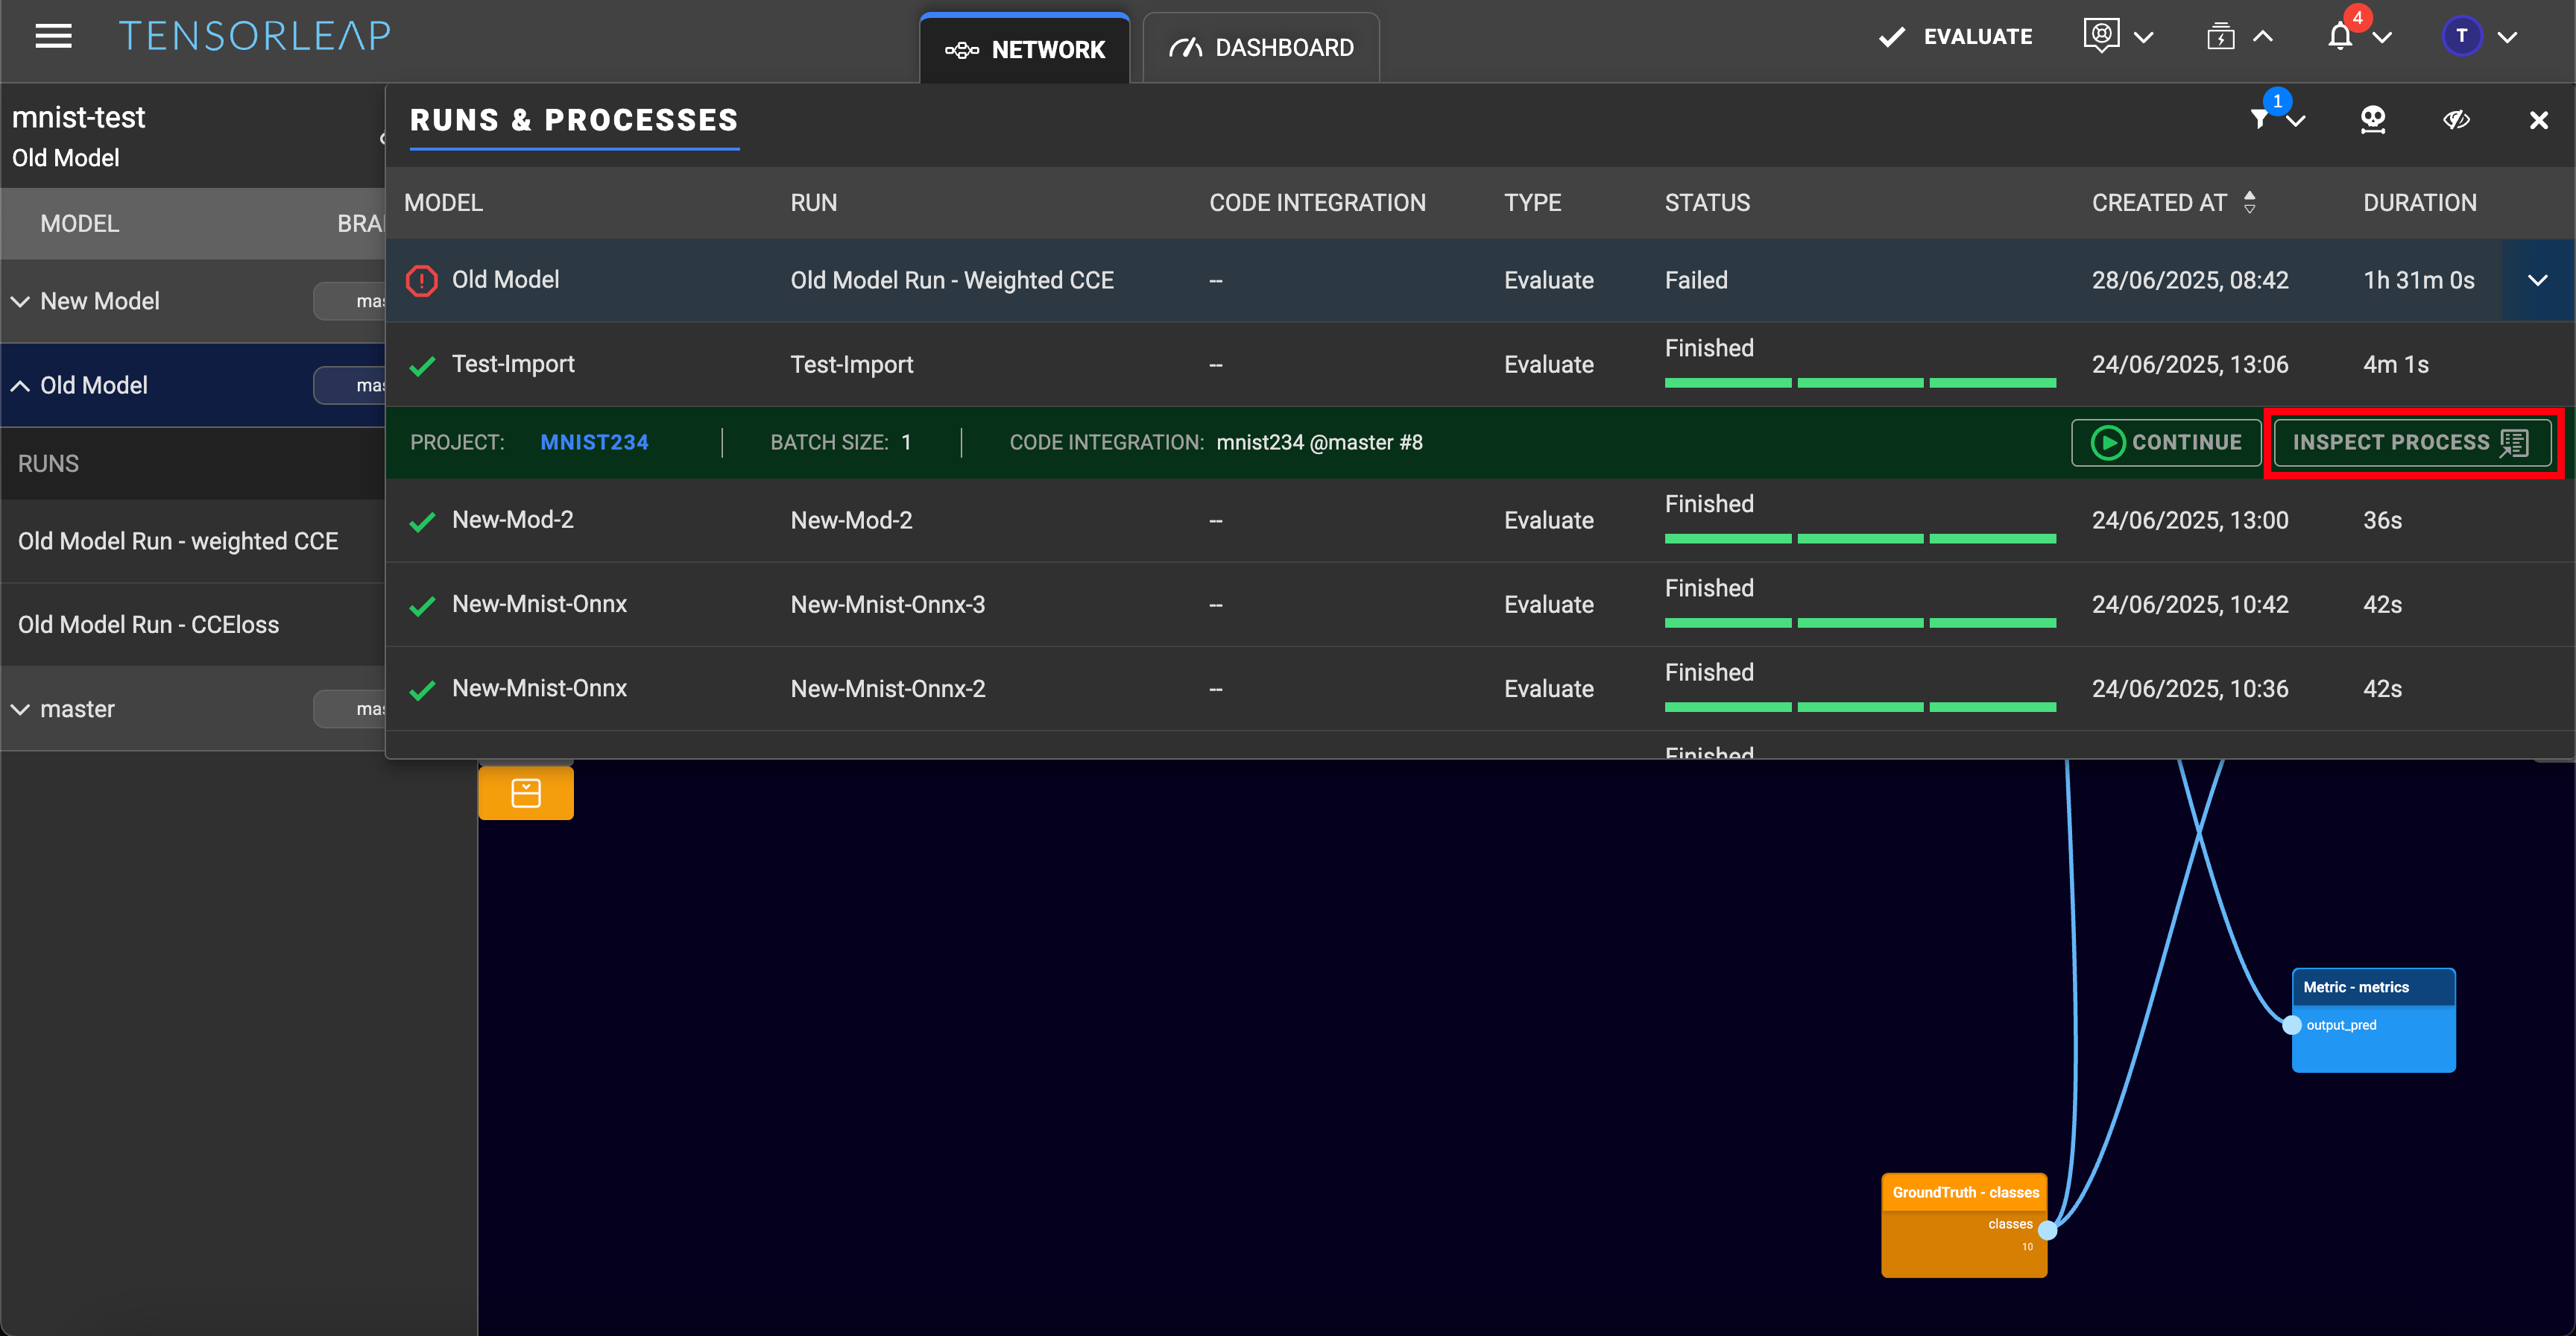Screen dimensions: 2576x1336
Task: Expand the failed Old Model run row
Action: (x=2537, y=281)
